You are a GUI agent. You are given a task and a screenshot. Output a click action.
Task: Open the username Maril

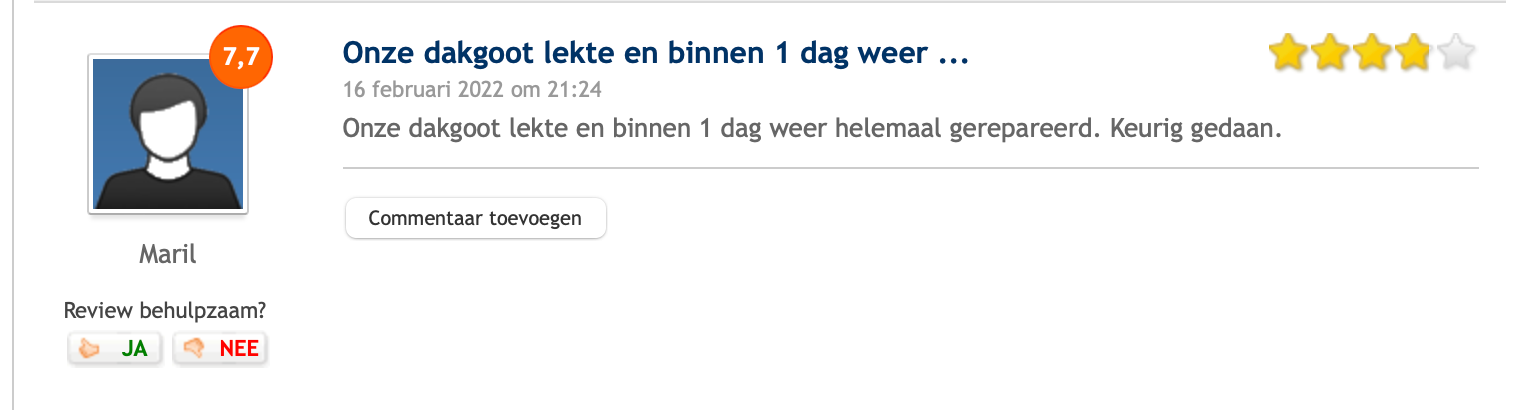168,254
